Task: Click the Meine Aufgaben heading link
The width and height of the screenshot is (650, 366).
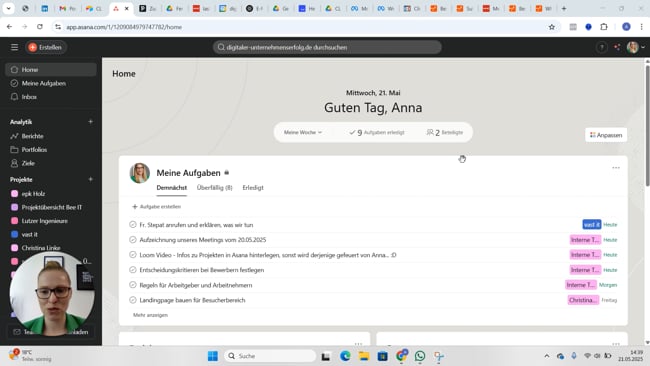Action: (x=189, y=173)
